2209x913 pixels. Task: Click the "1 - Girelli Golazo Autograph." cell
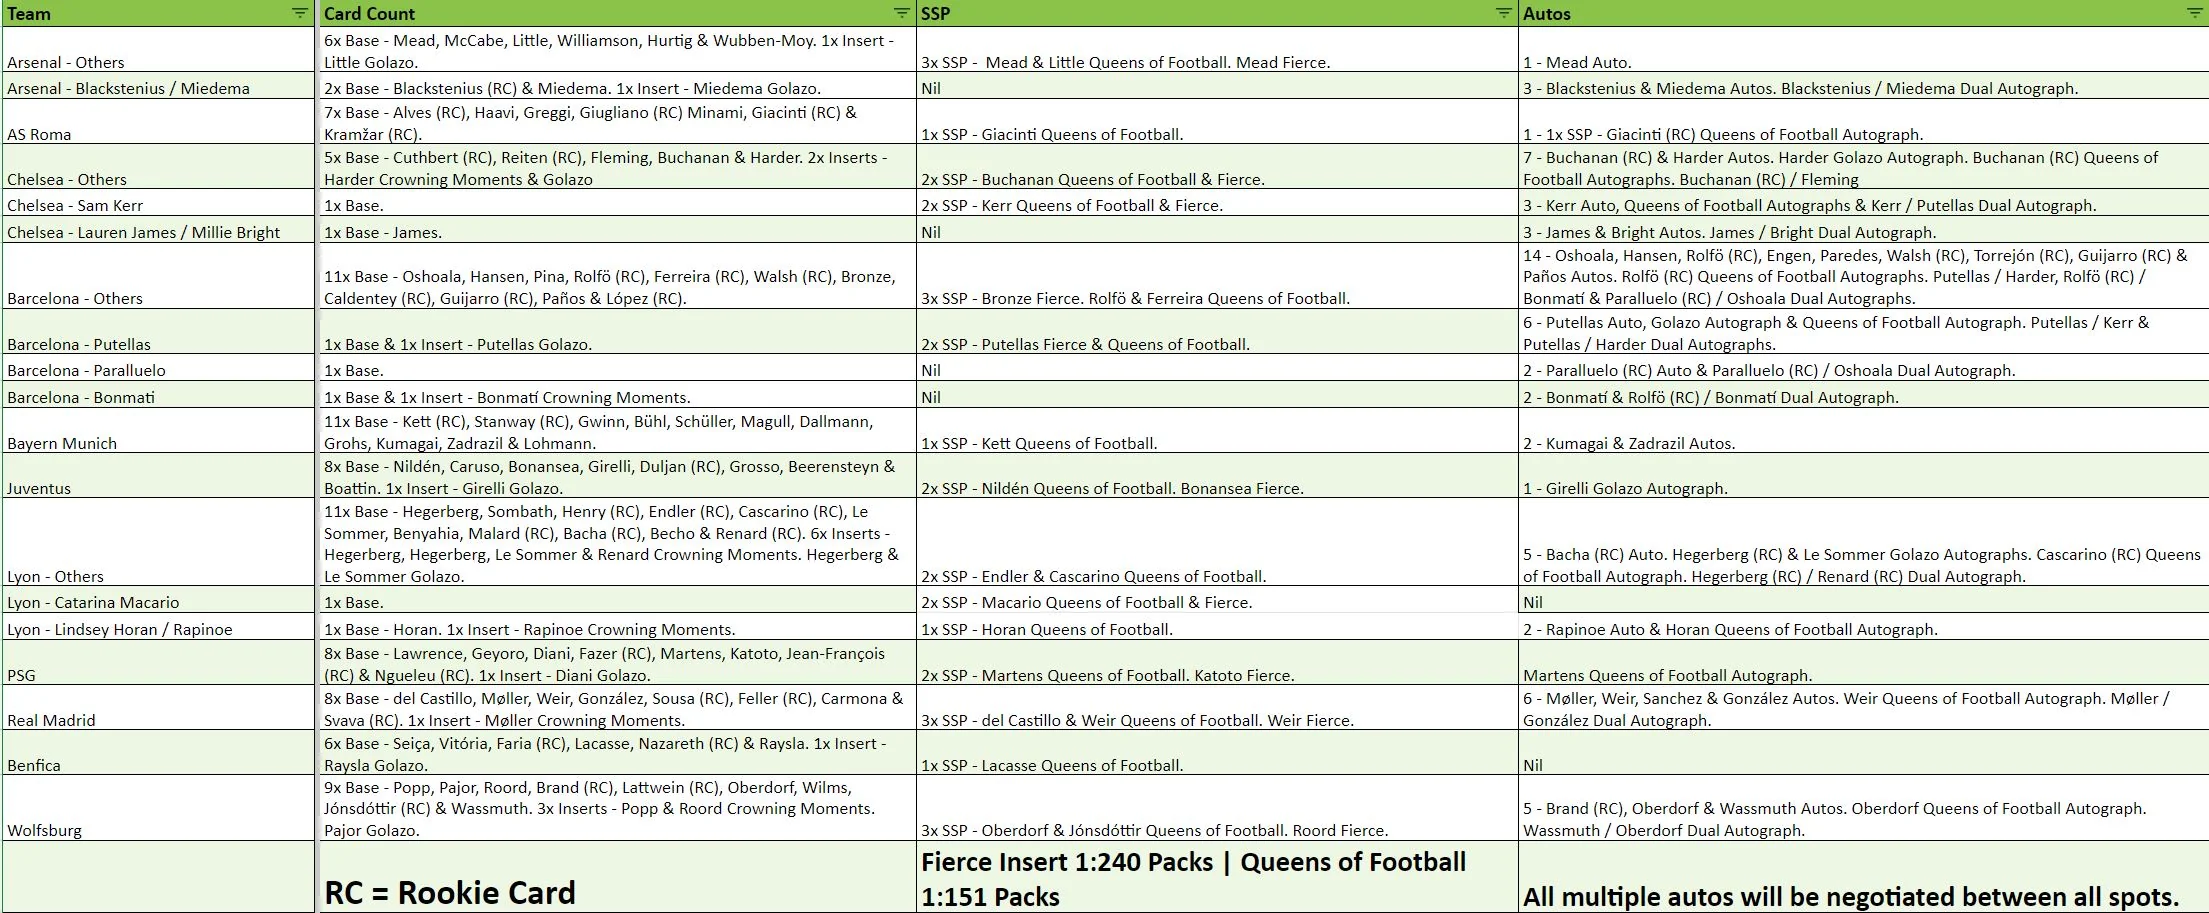pyautogui.click(x=1863, y=476)
